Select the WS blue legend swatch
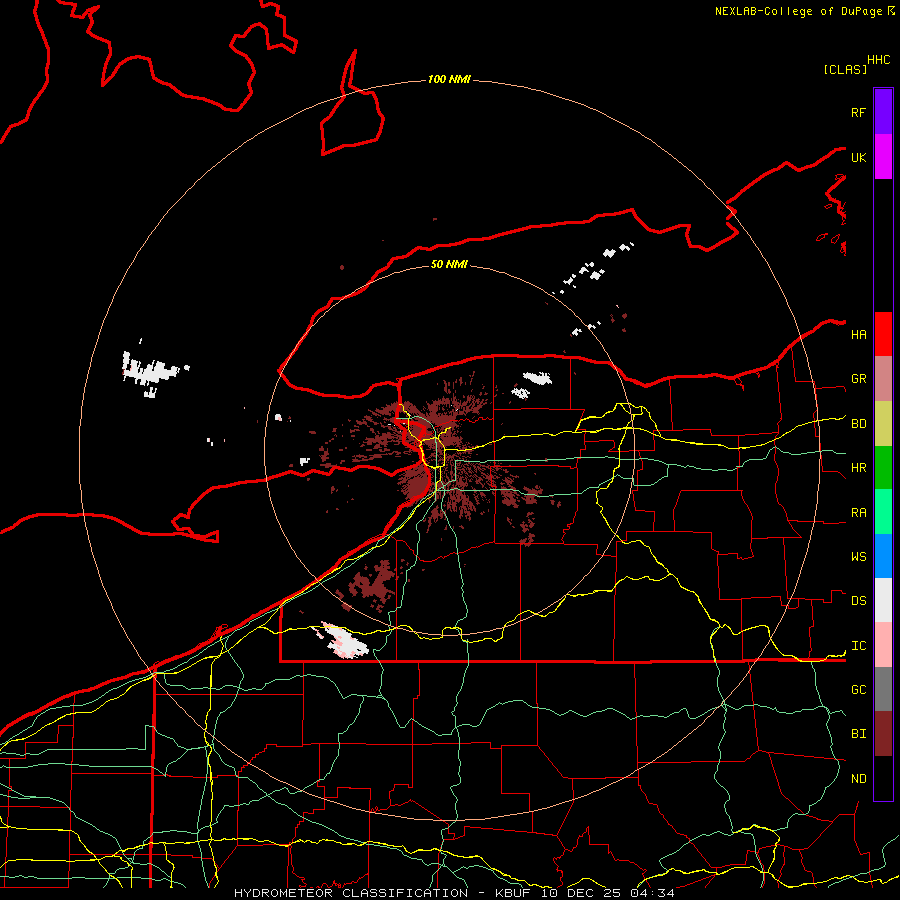This screenshot has width=900, height=900. 883,556
